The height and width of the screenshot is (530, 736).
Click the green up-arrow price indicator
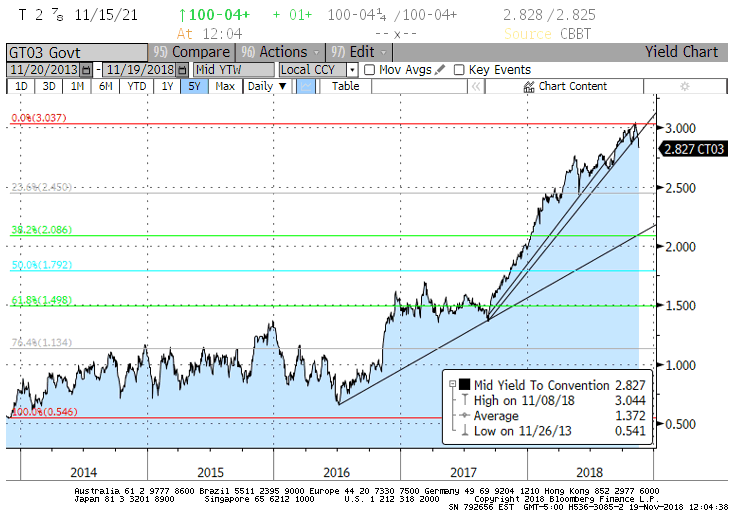(x=182, y=15)
